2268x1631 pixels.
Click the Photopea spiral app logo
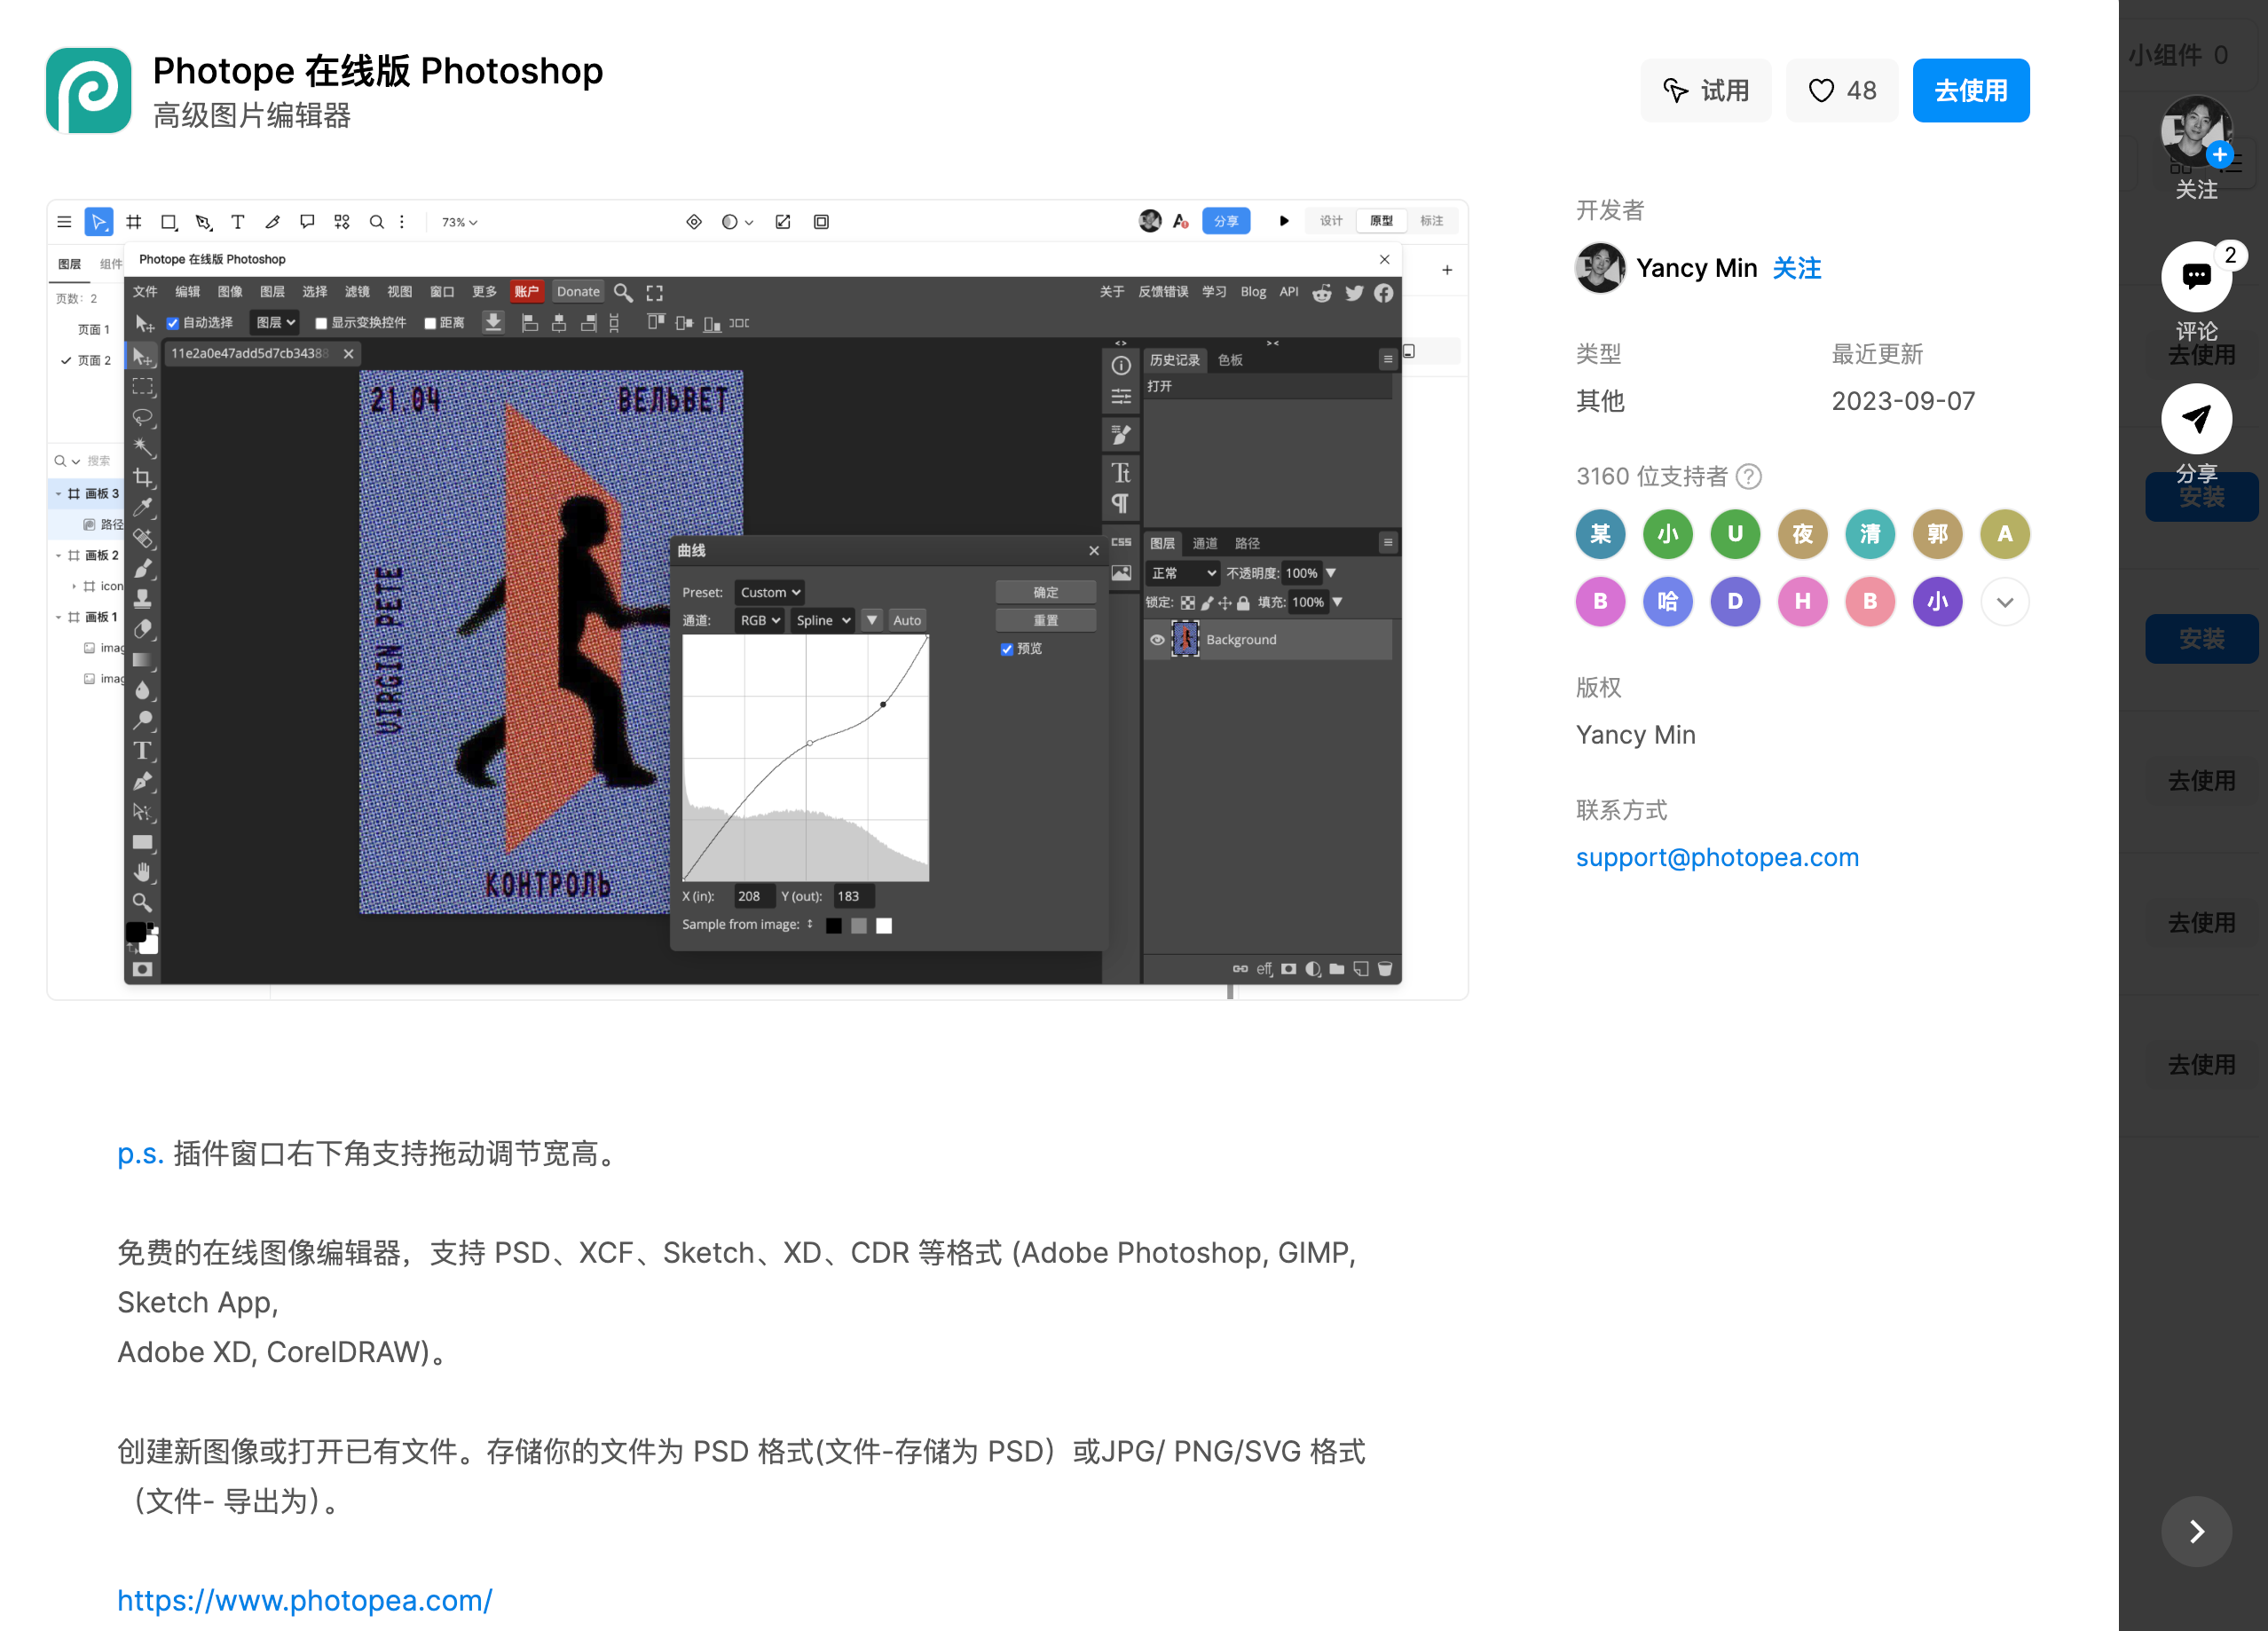[x=88, y=90]
